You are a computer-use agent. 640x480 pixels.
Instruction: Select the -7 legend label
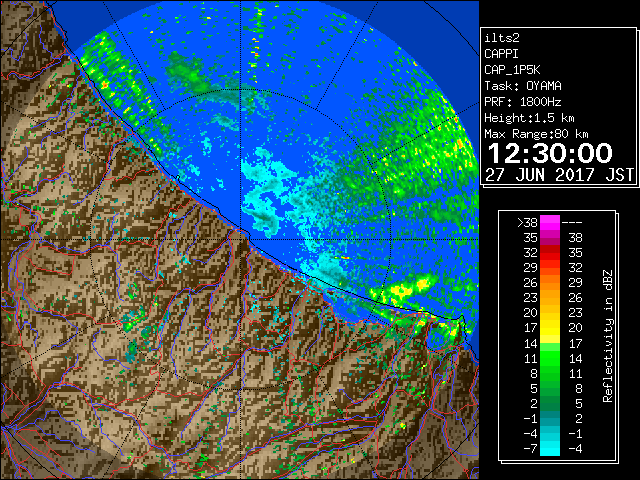pyautogui.click(x=530, y=449)
